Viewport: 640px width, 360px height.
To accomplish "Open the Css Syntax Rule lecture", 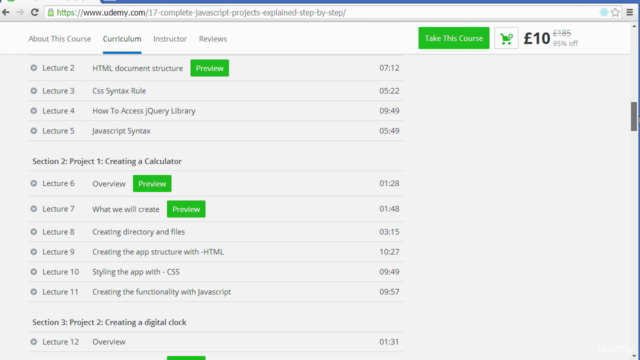I will coord(119,91).
